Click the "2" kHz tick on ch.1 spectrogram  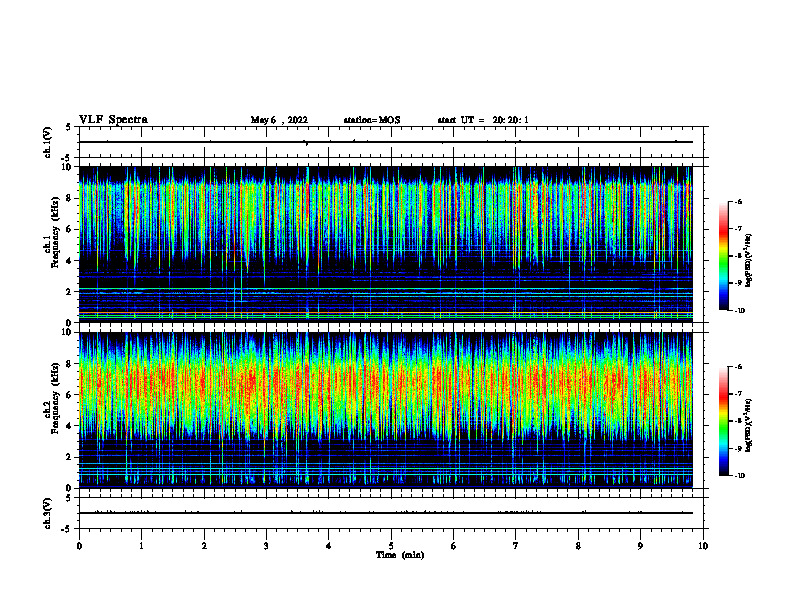pos(69,292)
